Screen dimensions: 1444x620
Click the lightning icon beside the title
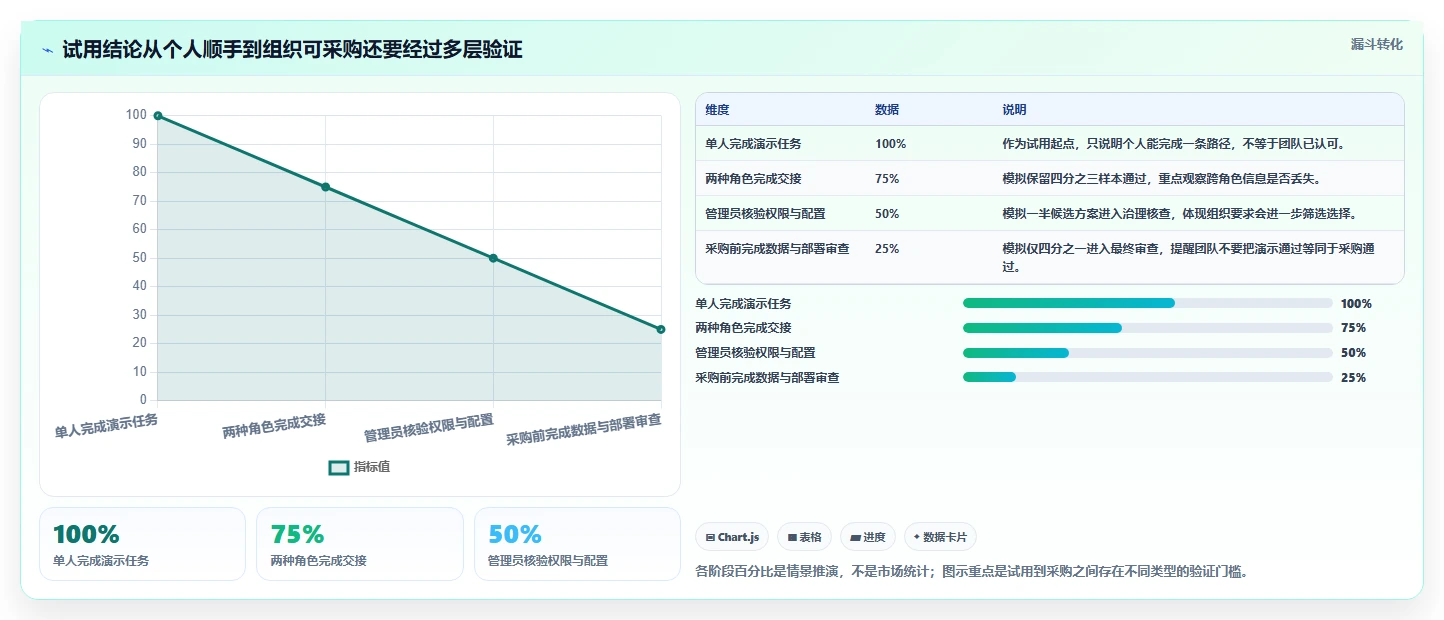(x=47, y=50)
